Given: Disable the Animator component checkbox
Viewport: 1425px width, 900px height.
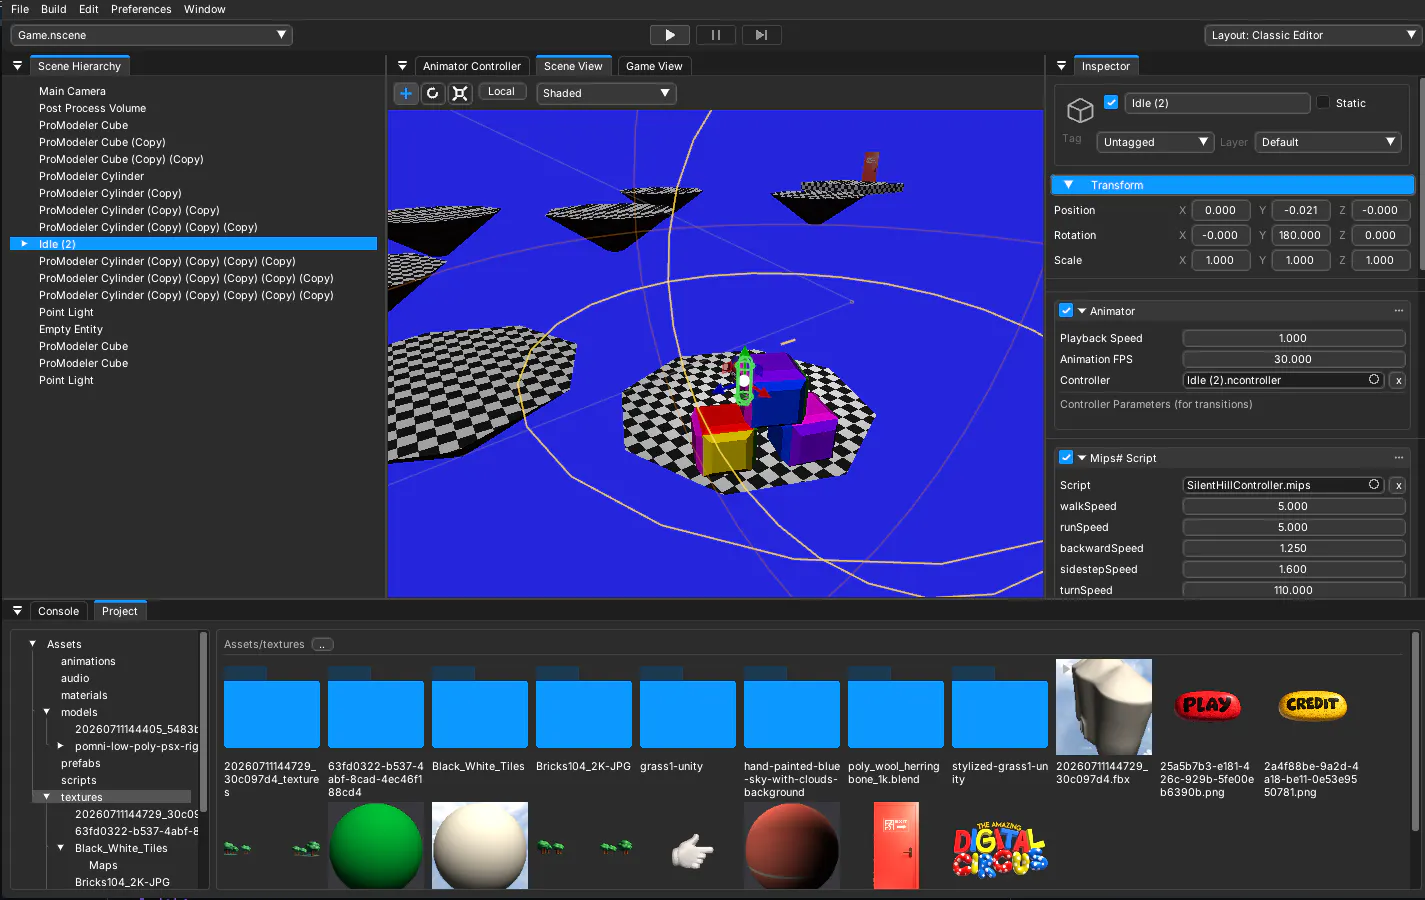Looking at the screenshot, I should click(1066, 311).
